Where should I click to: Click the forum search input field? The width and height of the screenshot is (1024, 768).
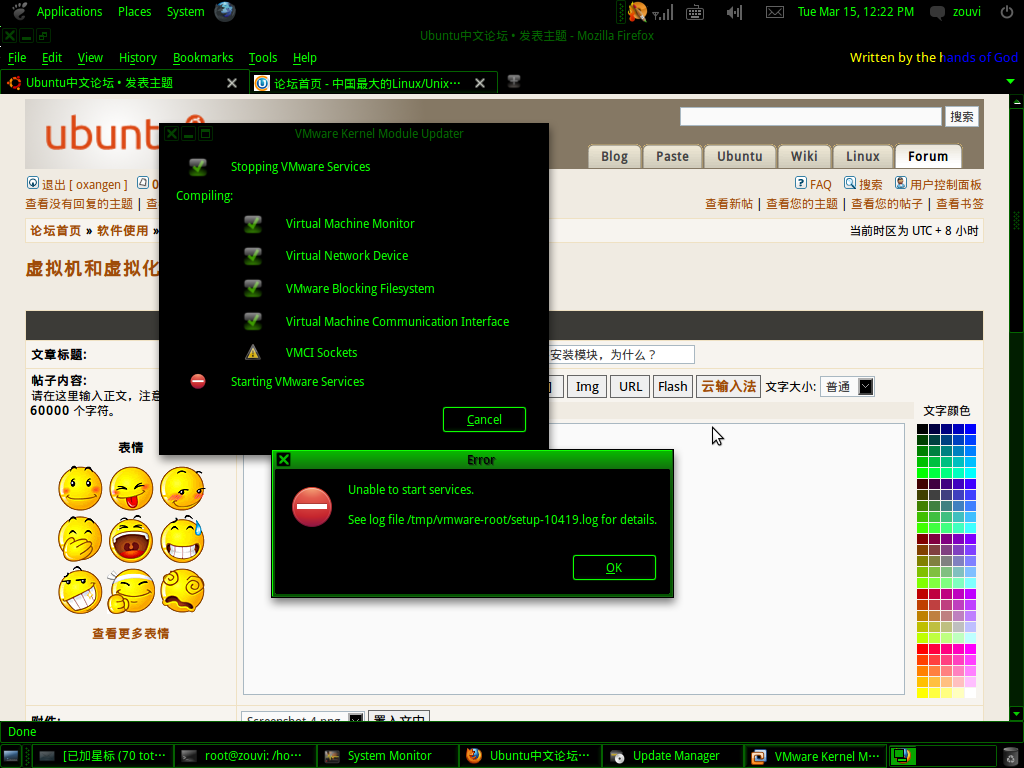point(810,117)
